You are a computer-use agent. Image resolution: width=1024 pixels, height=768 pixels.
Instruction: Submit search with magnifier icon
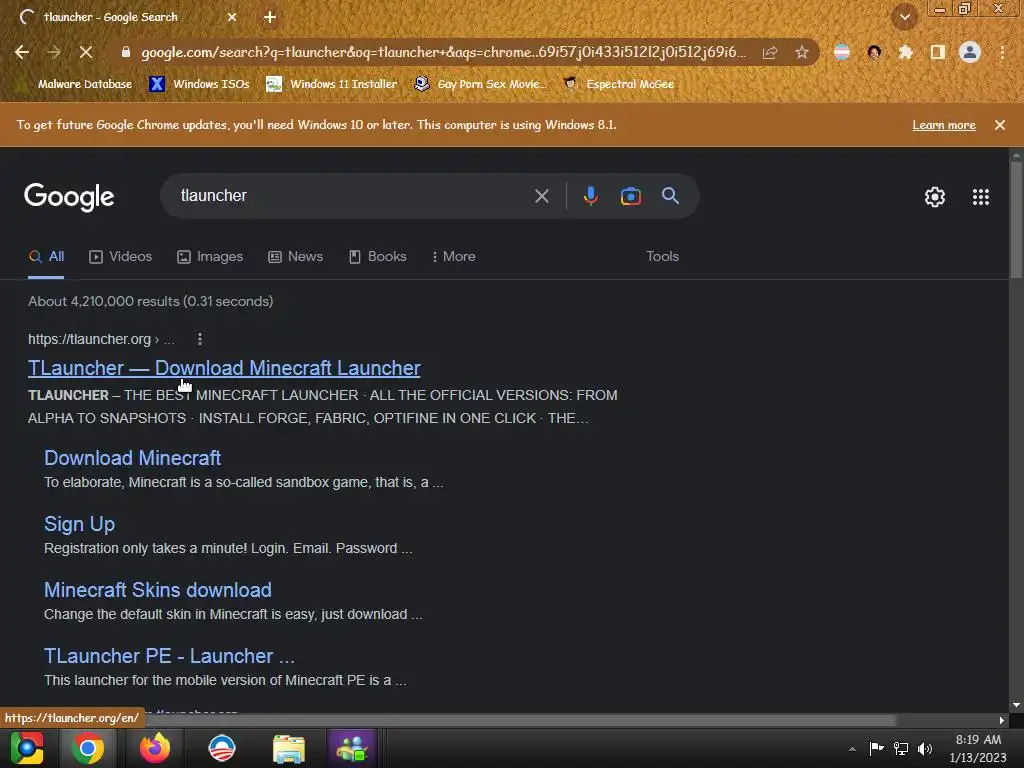coord(670,196)
